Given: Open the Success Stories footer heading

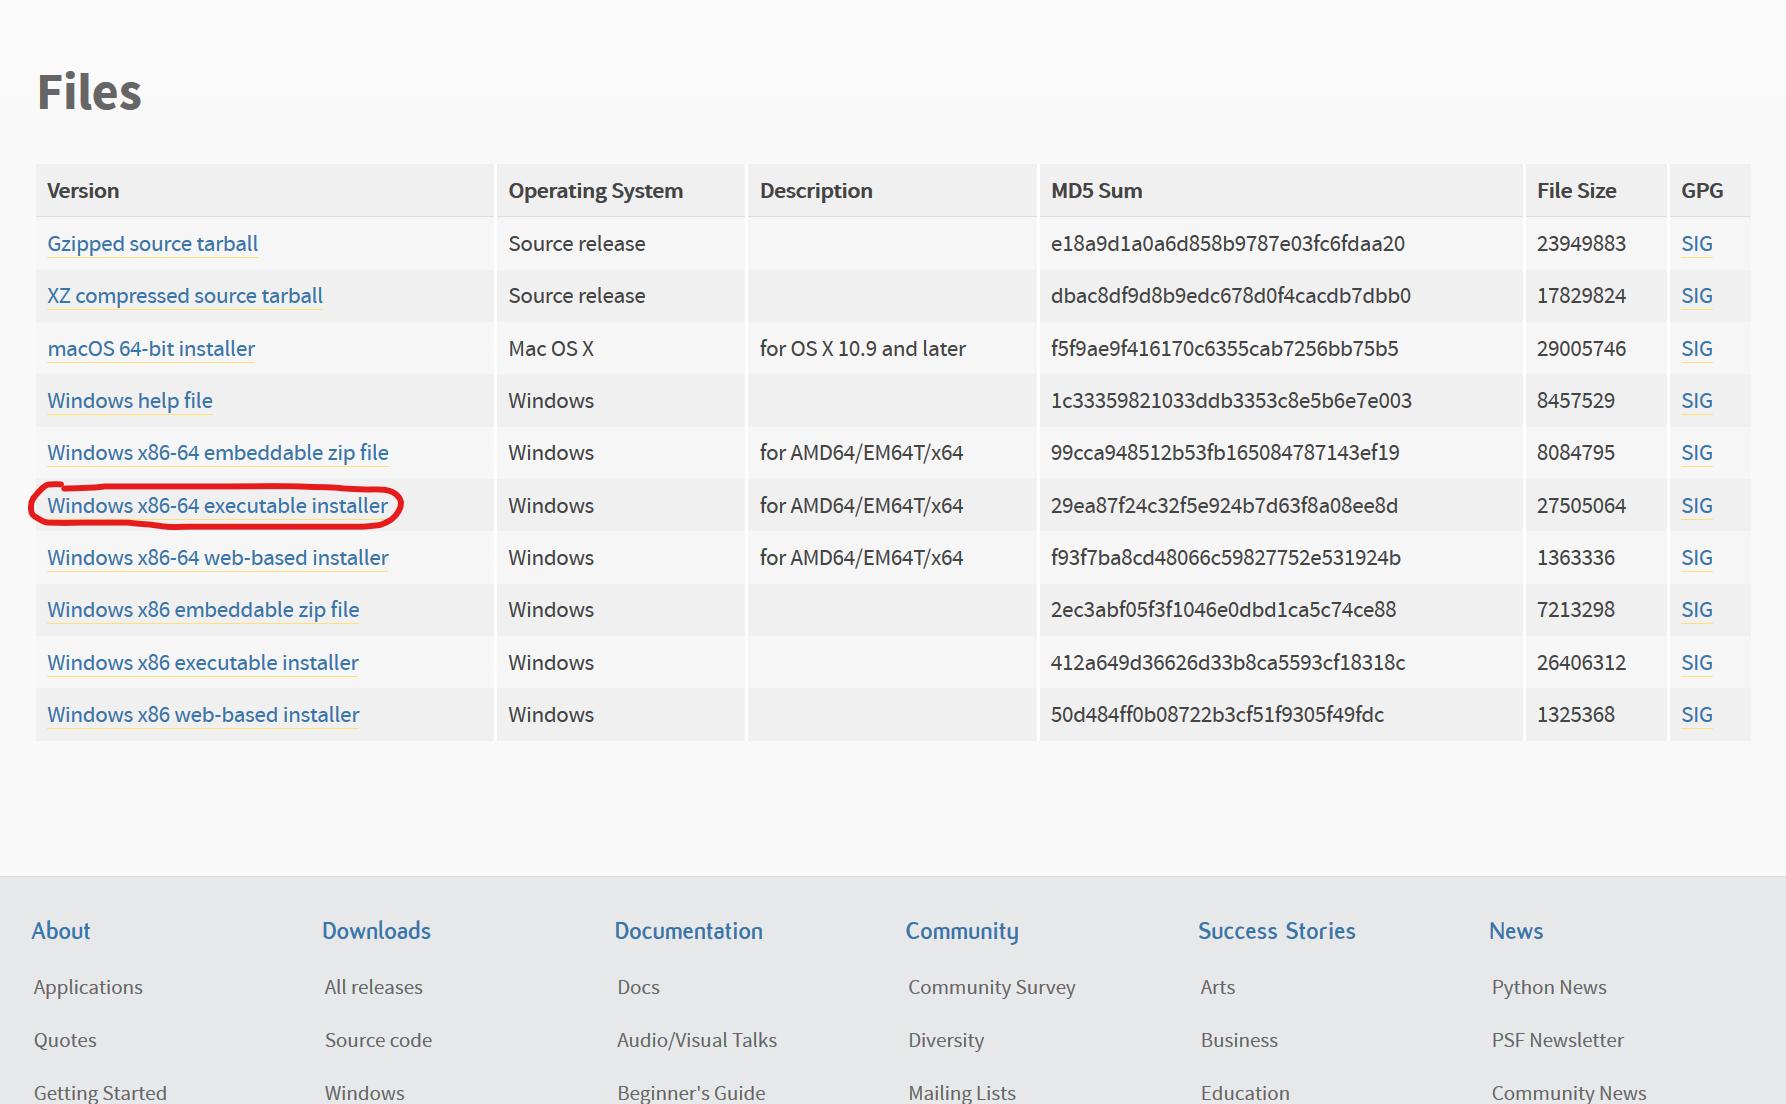Looking at the screenshot, I should tap(1277, 931).
